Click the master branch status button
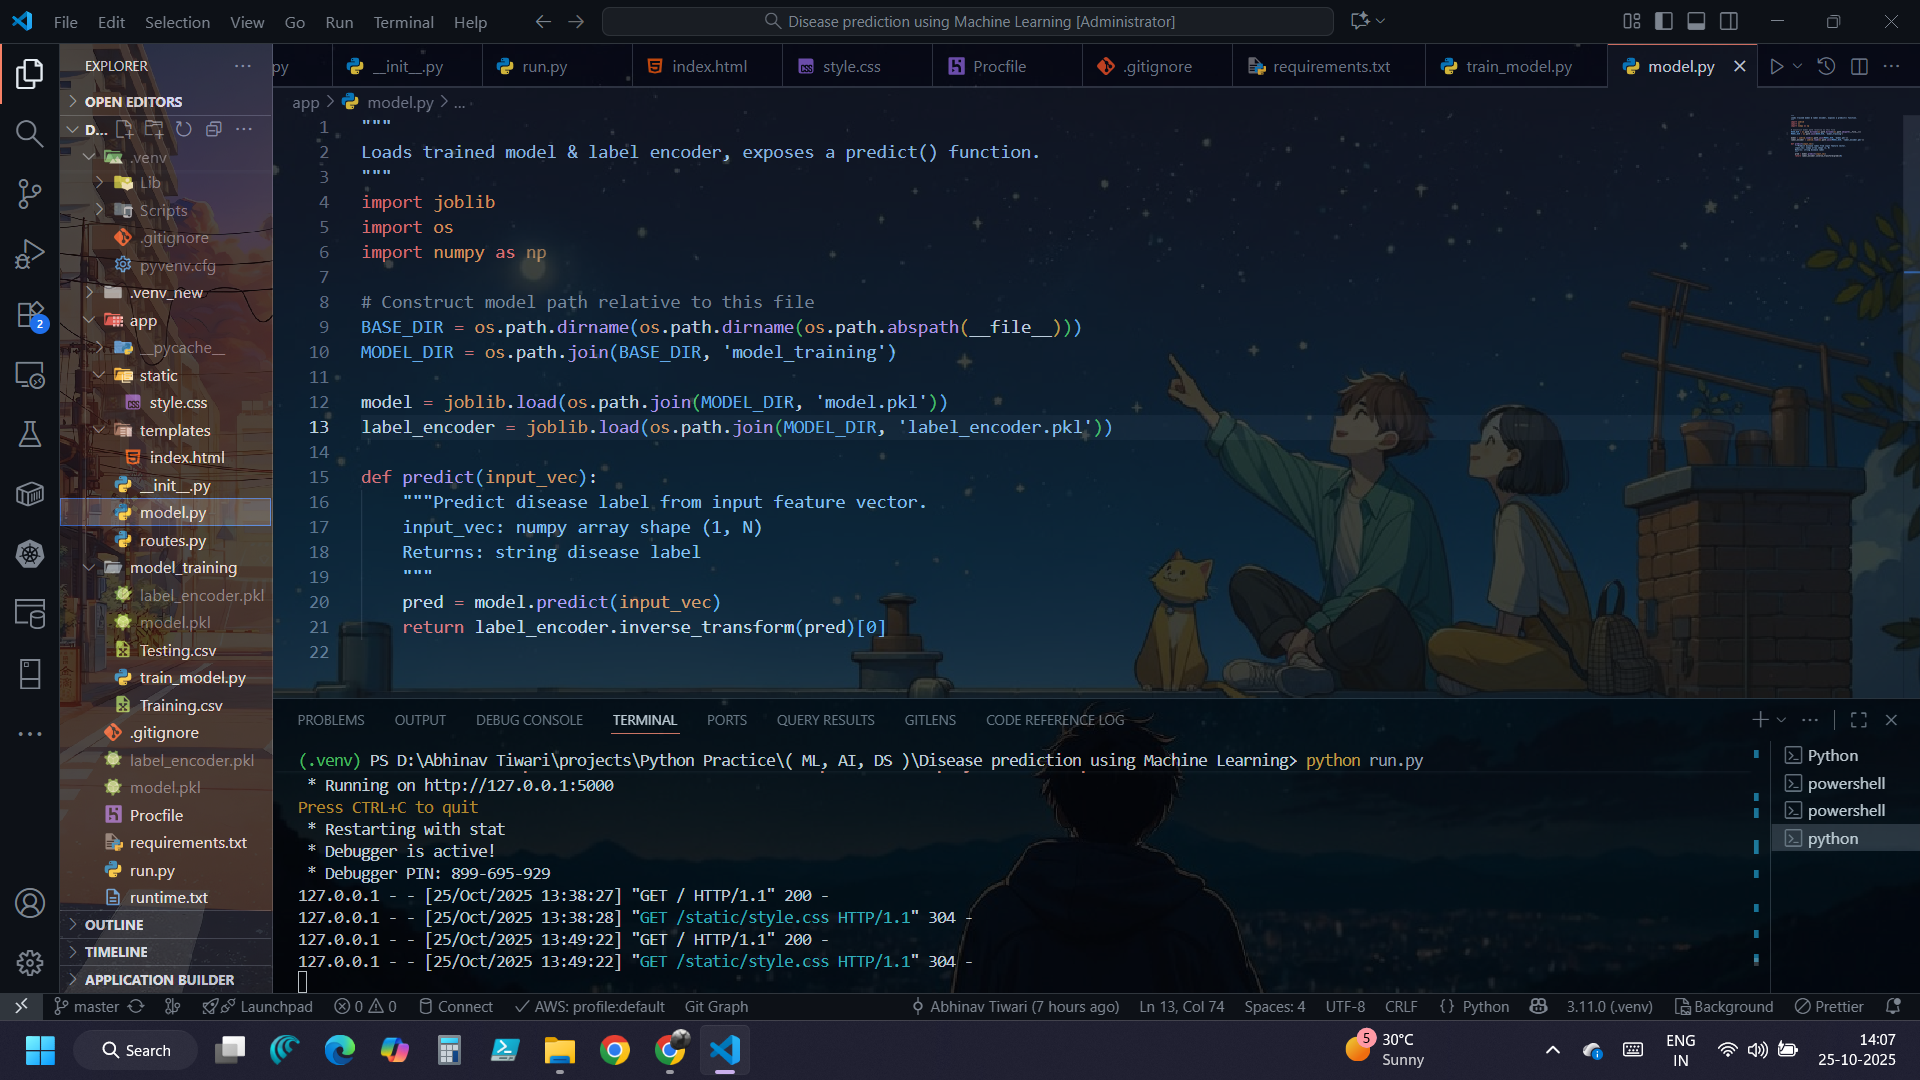This screenshot has width=1920, height=1080. (86, 1006)
